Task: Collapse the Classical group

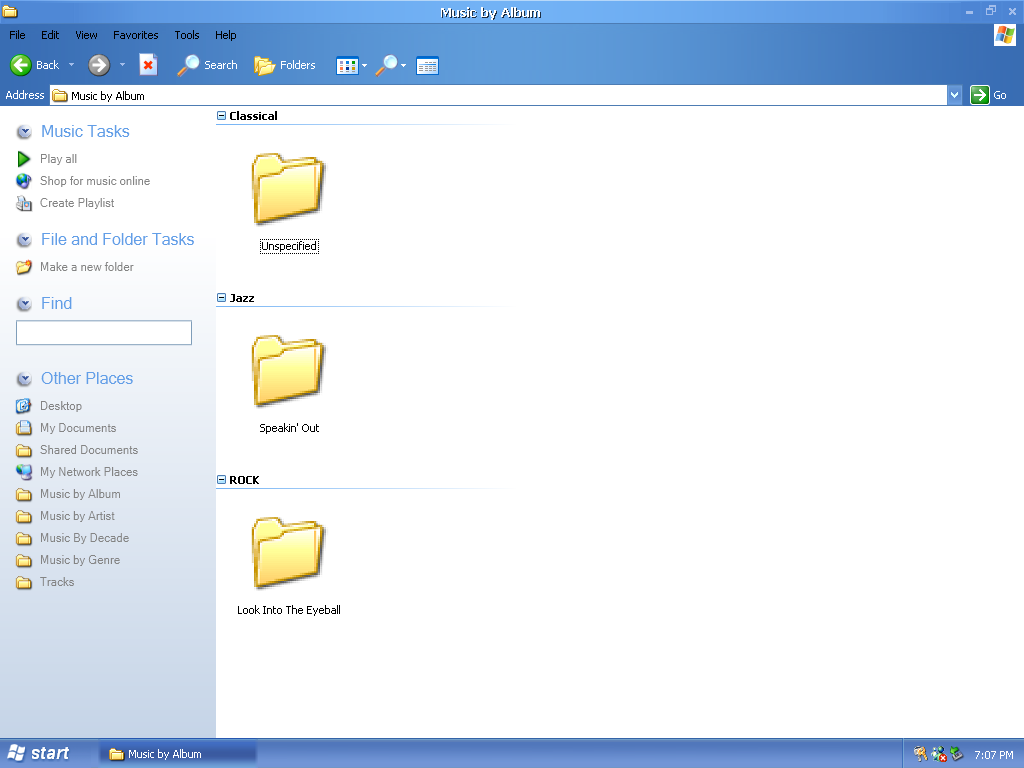Action: point(222,116)
